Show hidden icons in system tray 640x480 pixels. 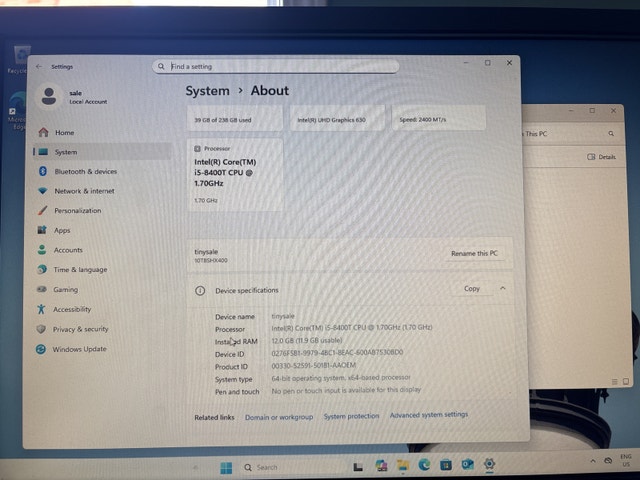(x=593, y=461)
